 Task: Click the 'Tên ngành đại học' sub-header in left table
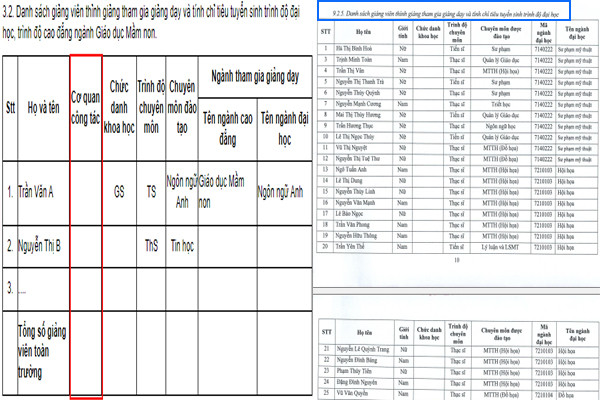point(284,129)
